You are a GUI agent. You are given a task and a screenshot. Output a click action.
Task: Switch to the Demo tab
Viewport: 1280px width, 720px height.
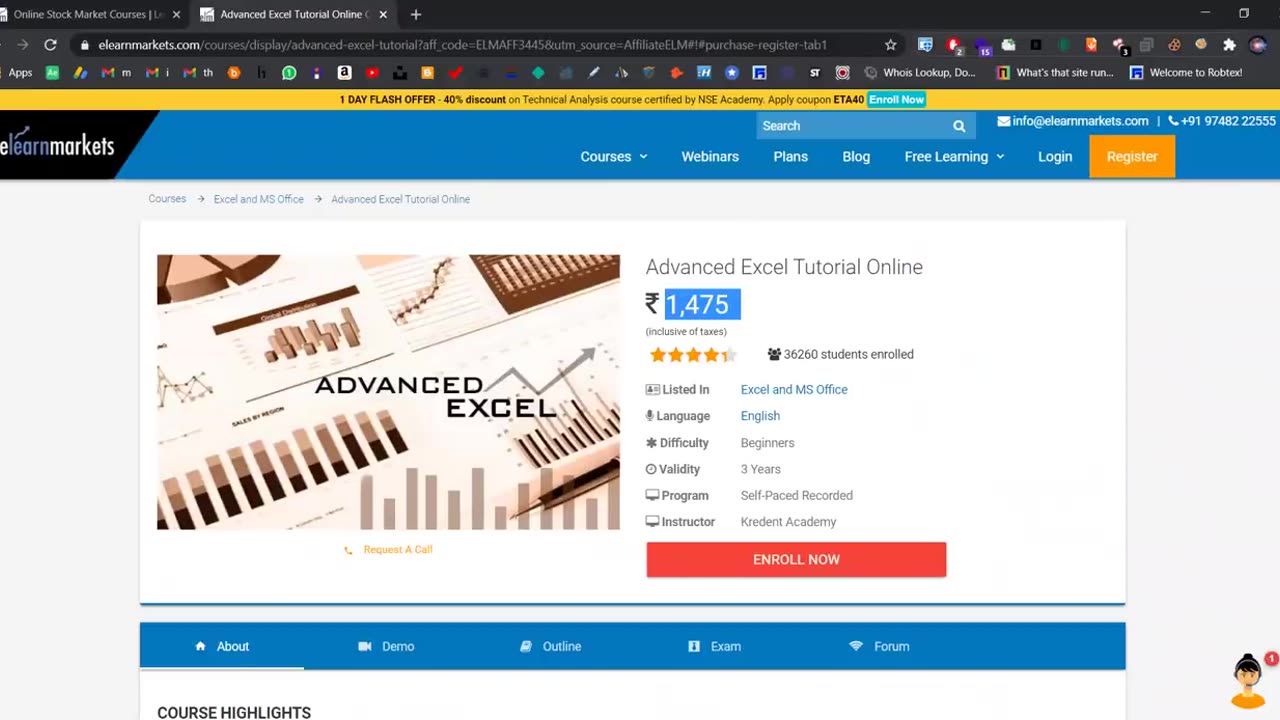pos(386,646)
